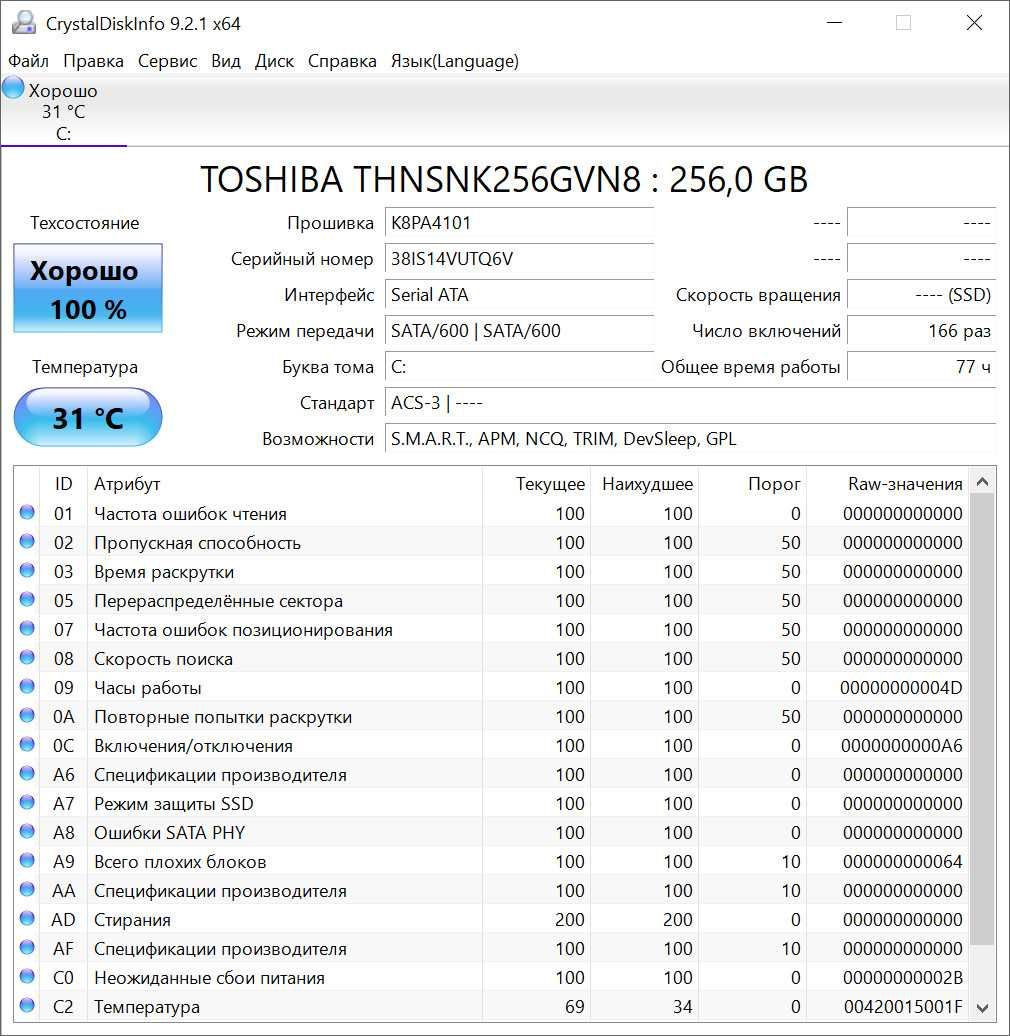Click status orb for attribute 01 row

(x=27, y=512)
